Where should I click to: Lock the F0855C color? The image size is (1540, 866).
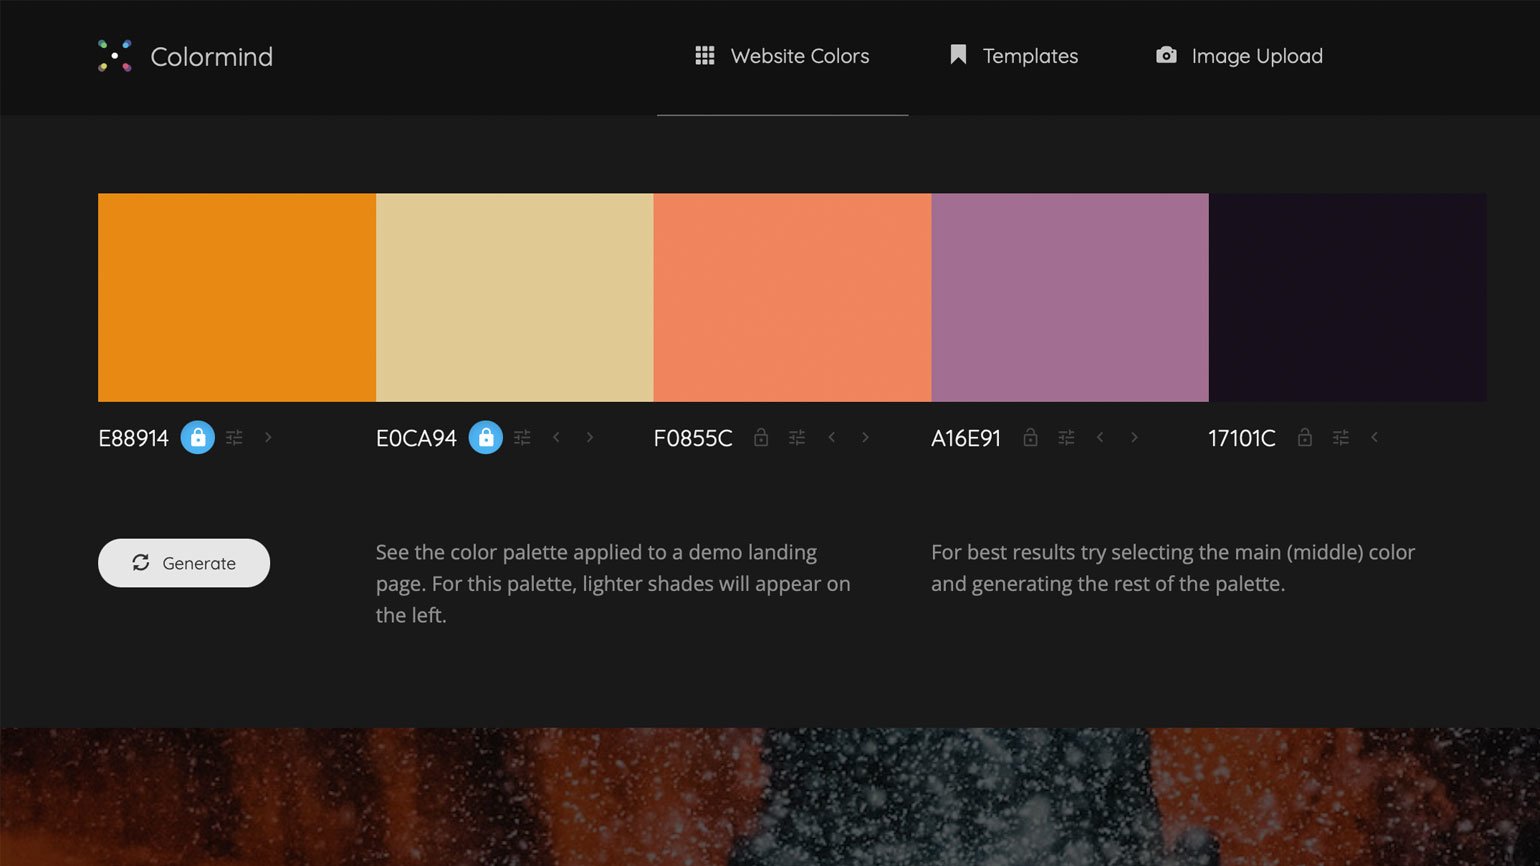click(761, 437)
